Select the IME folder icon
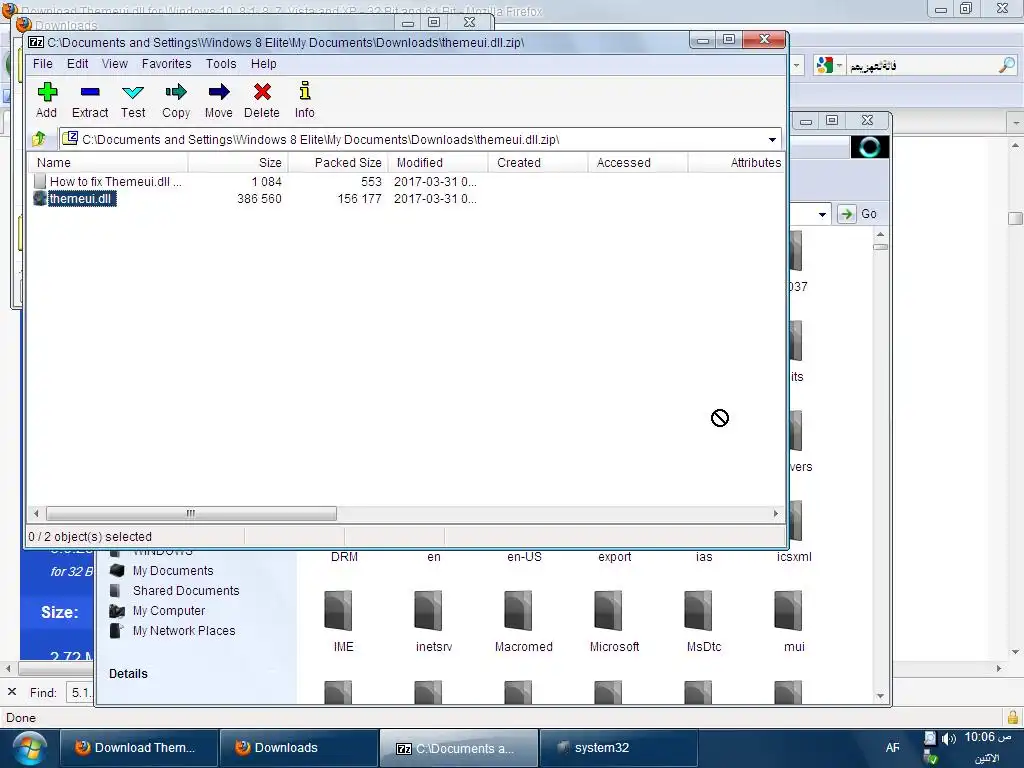This screenshot has width=1024, height=768. pos(339,611)
